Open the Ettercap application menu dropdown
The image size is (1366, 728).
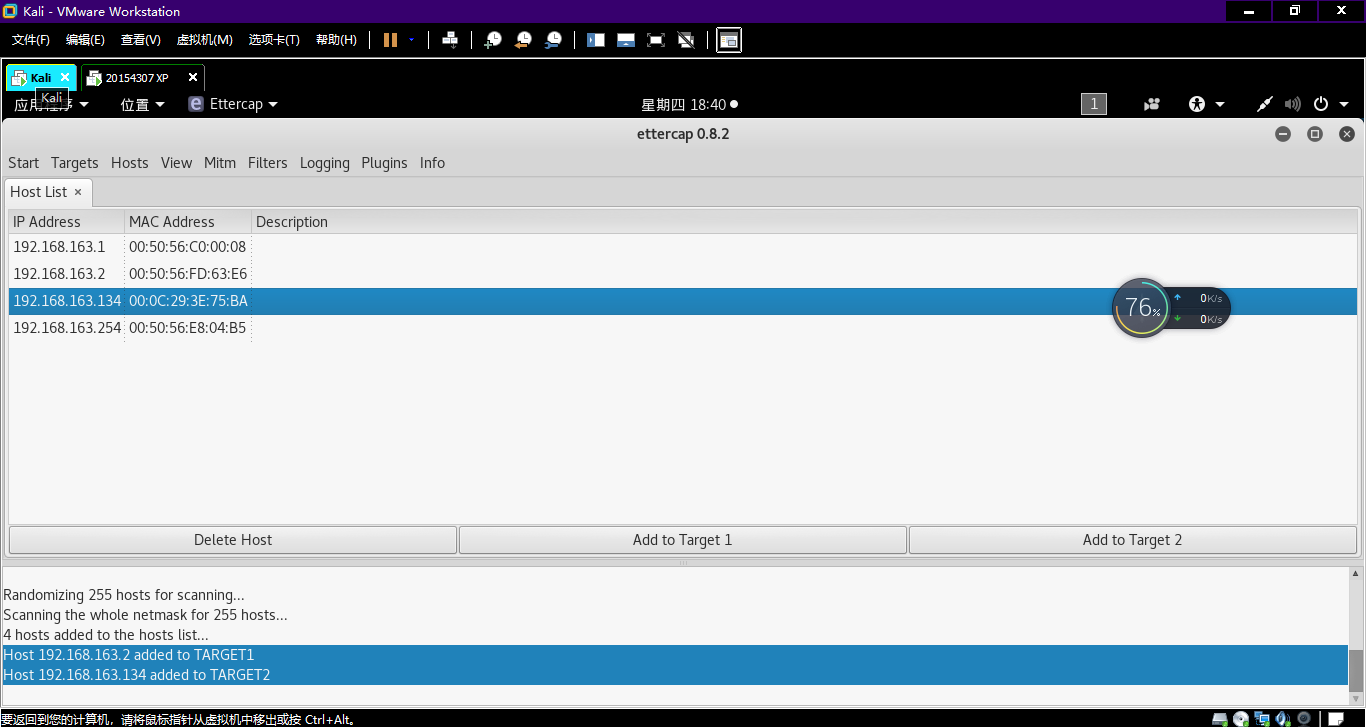pos(233,104)
